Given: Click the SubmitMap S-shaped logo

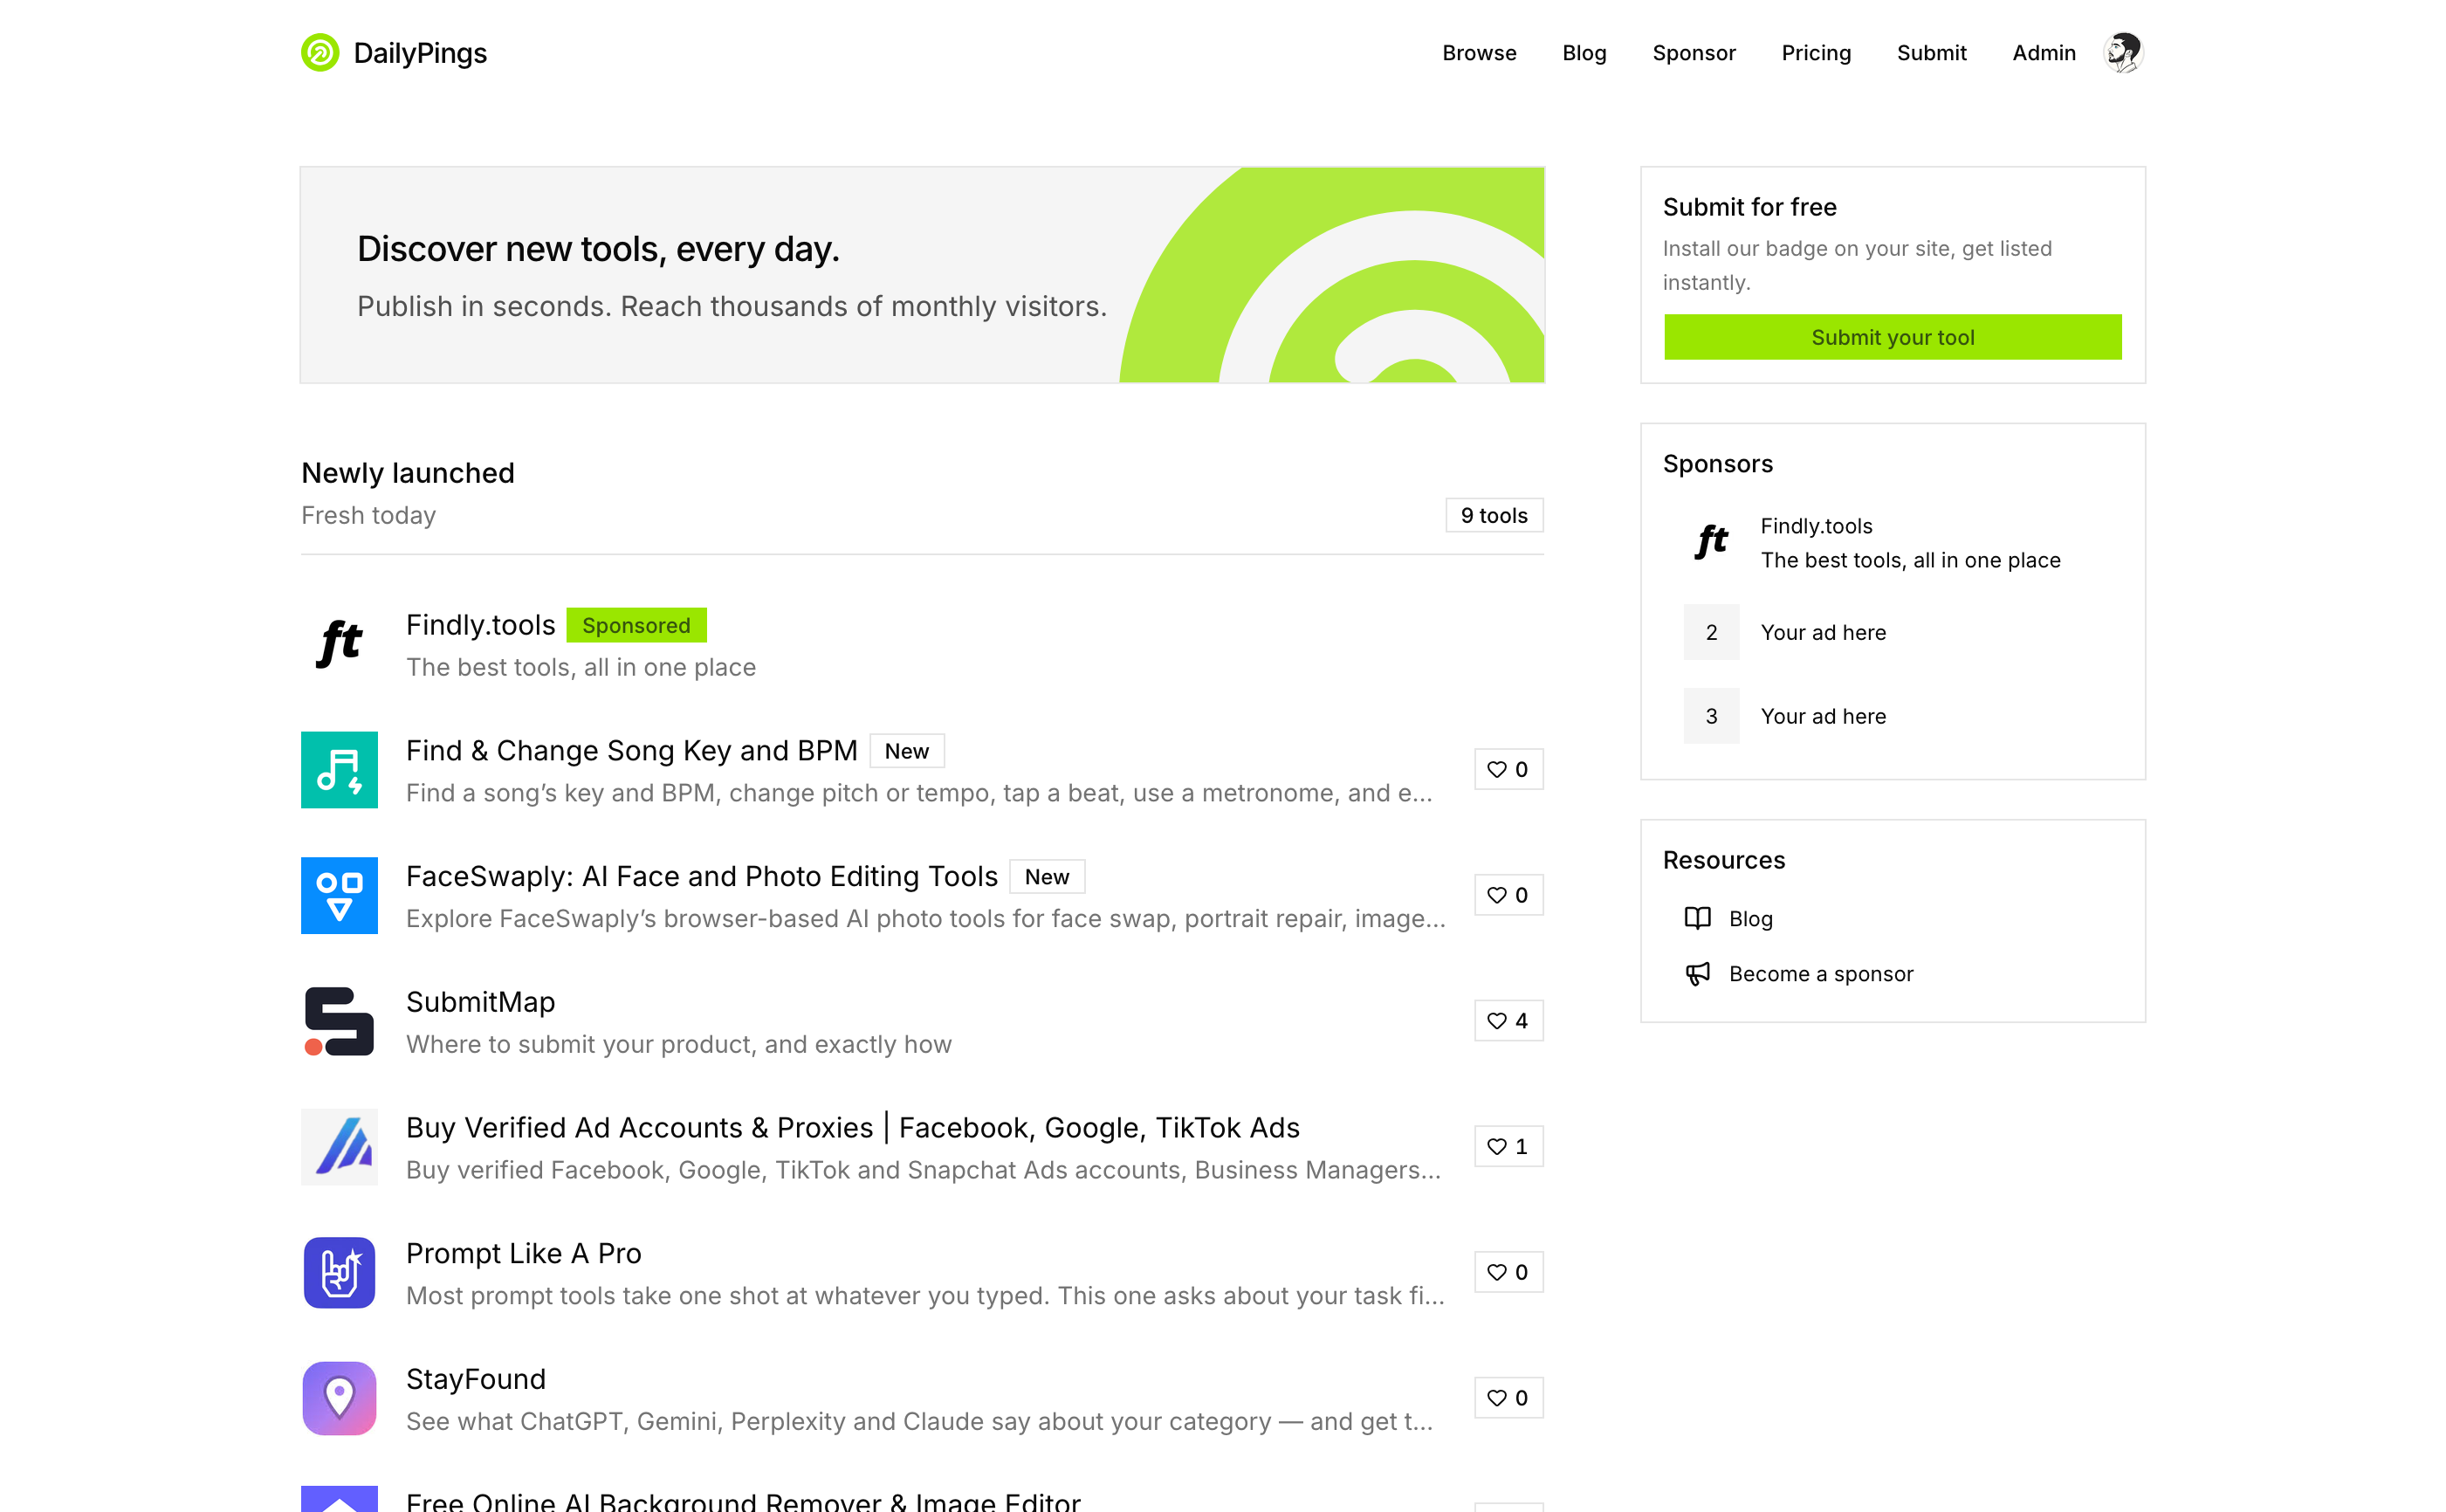Looking at the screenshot, I should (339, 1021).
